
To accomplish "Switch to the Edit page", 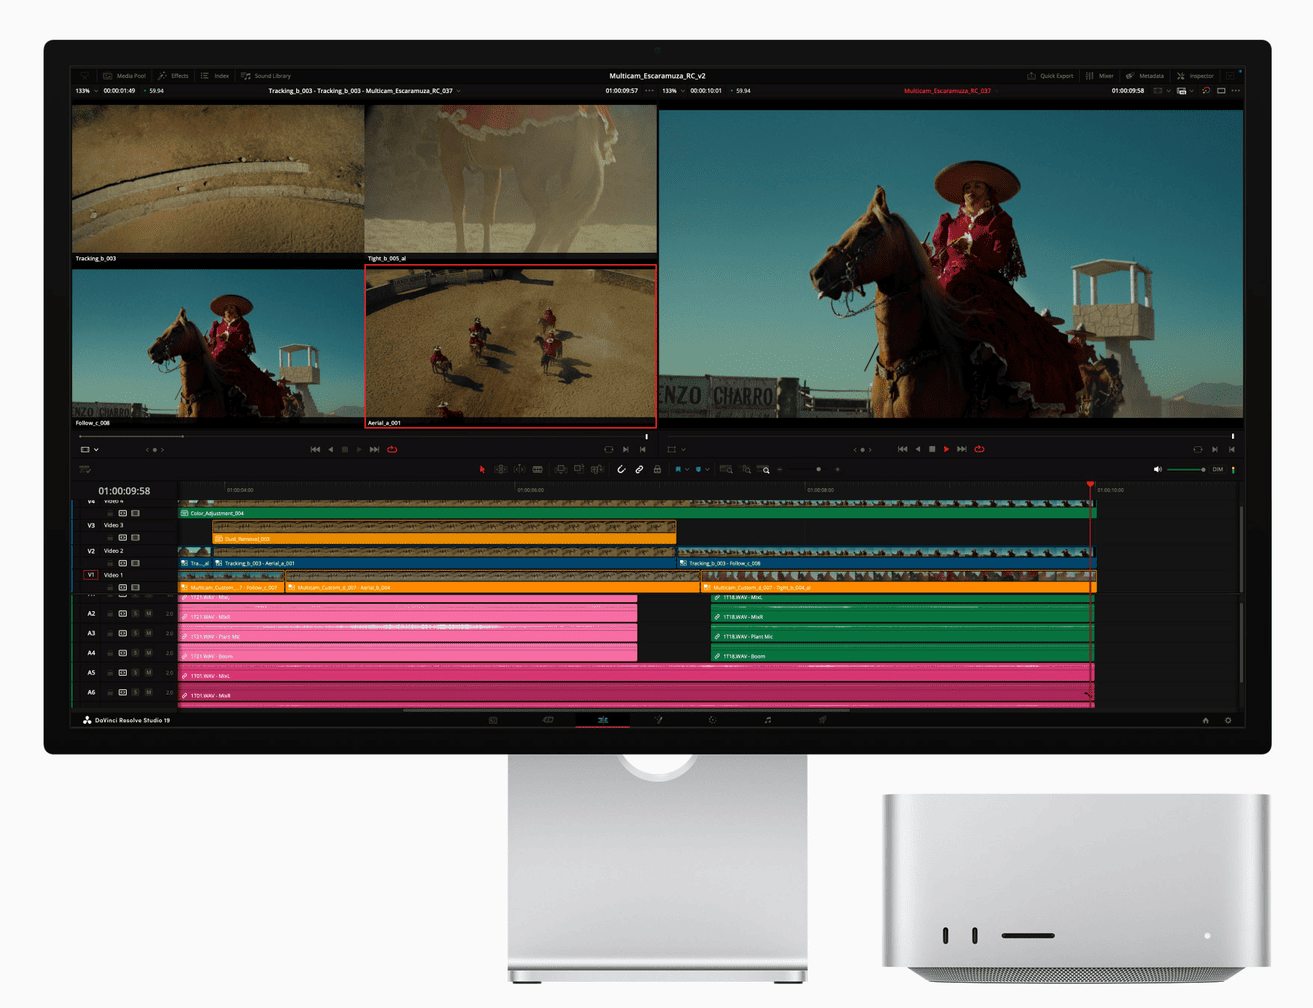I will tap(603, 720).
